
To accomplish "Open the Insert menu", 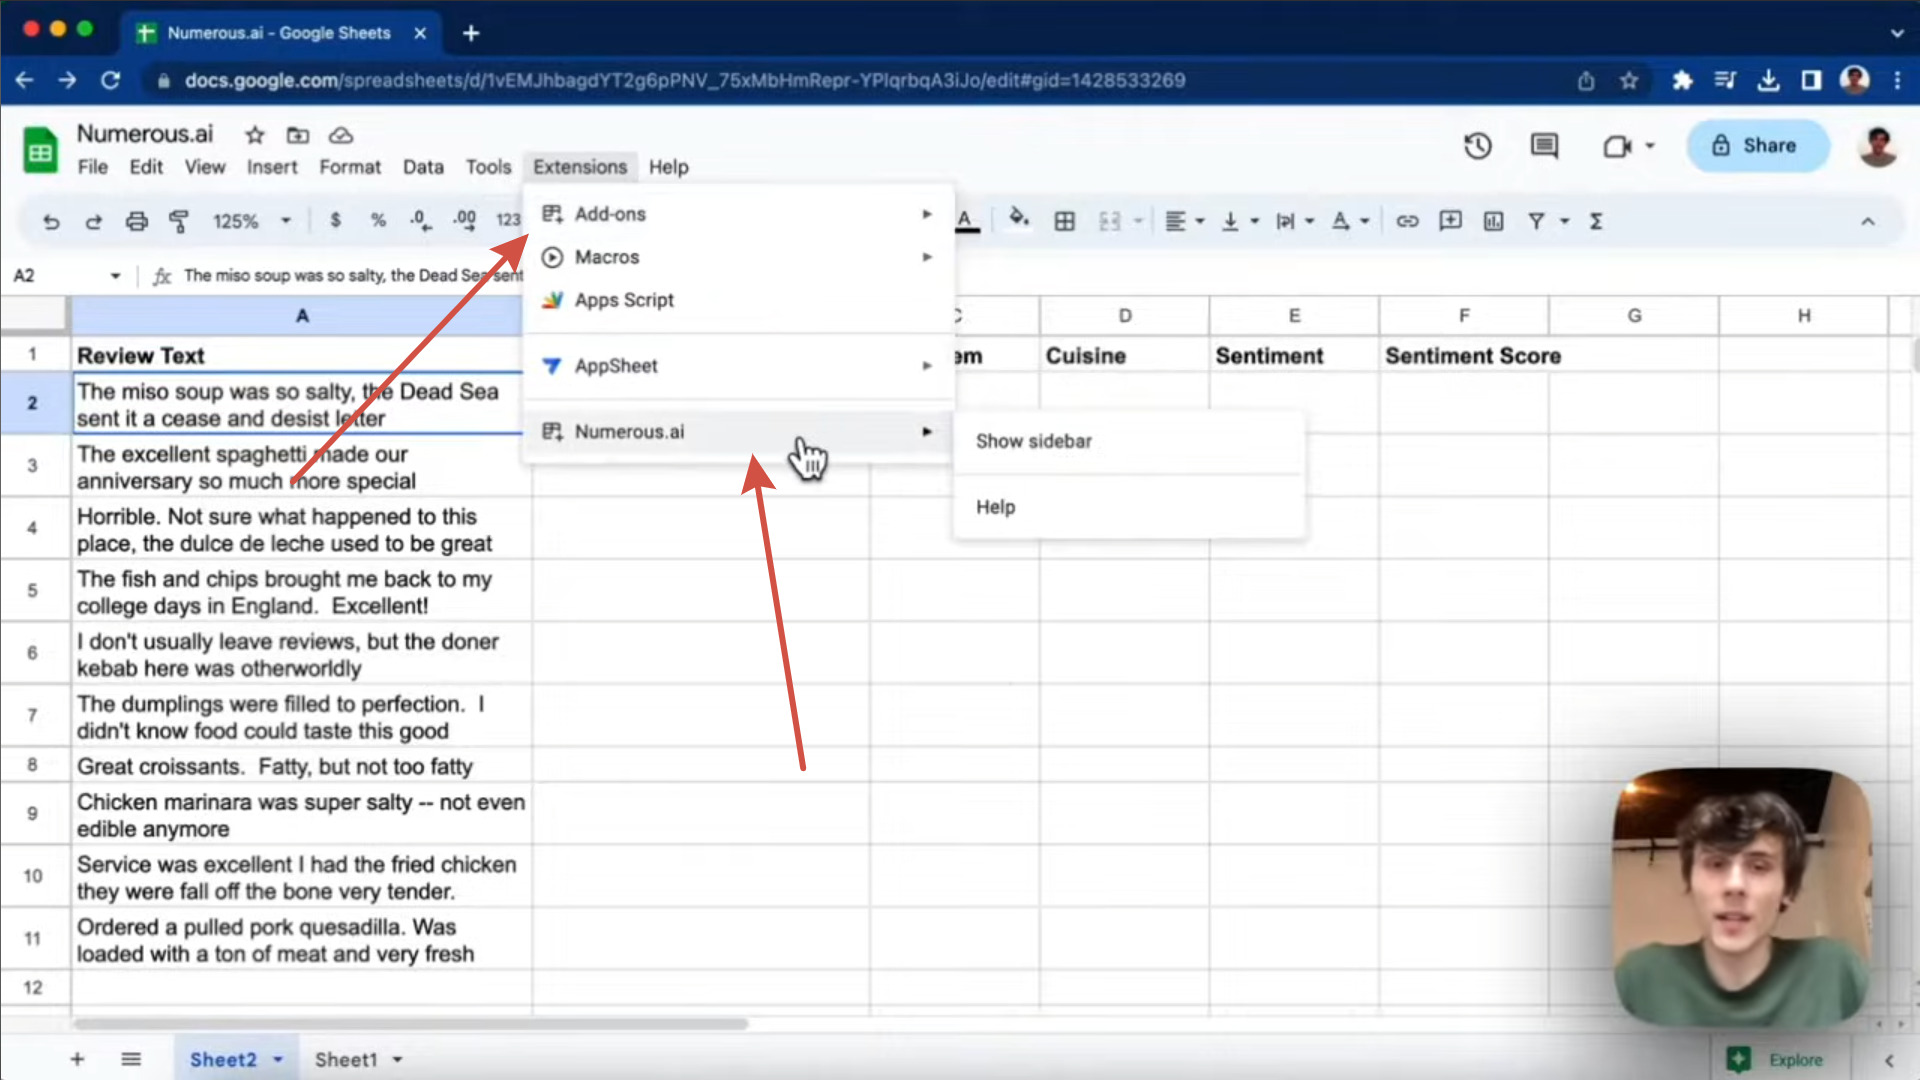I will click(272, 167).
